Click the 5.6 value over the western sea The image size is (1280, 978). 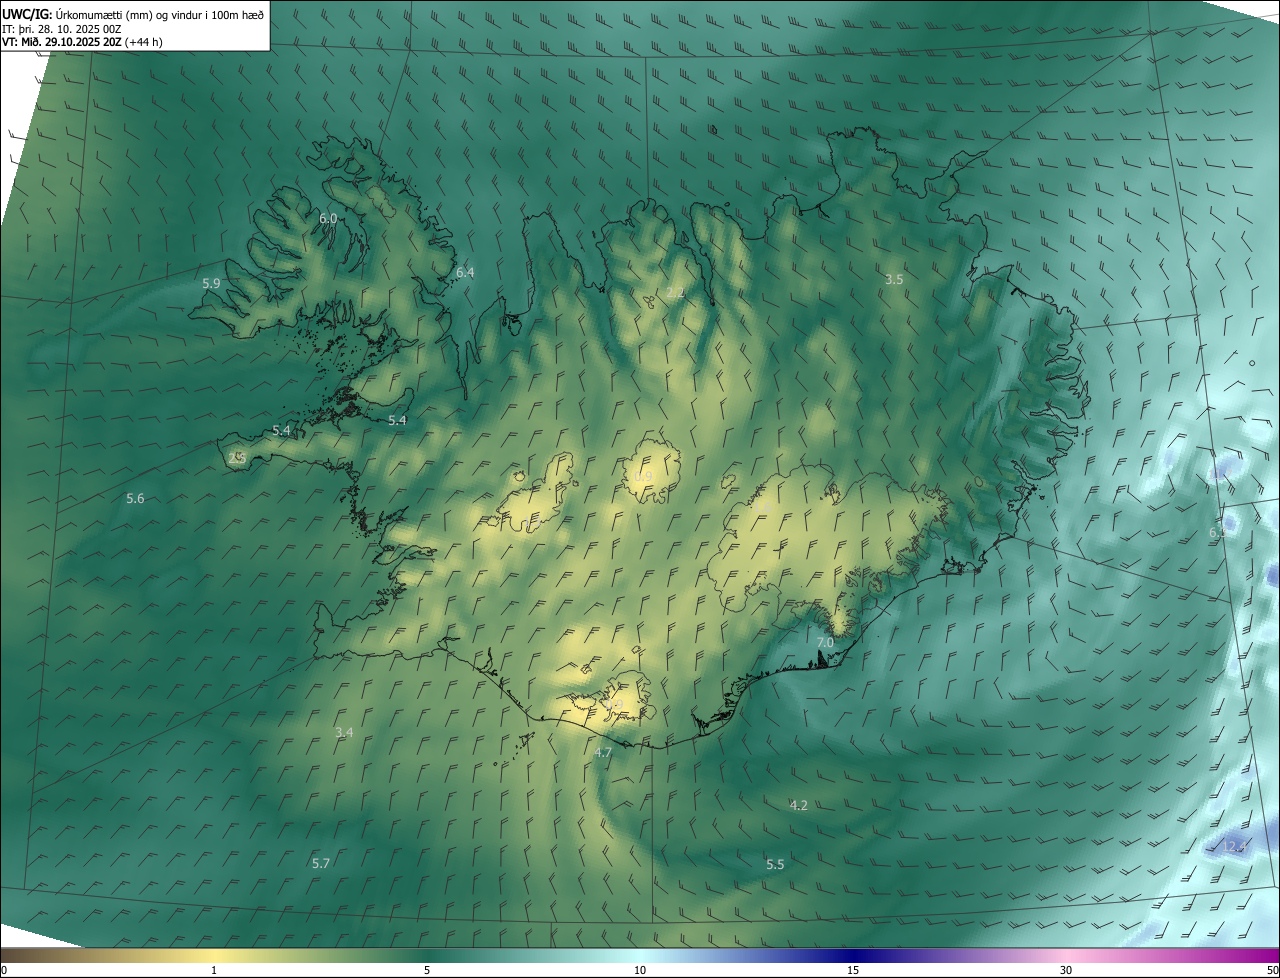click(x=135, y=498)
